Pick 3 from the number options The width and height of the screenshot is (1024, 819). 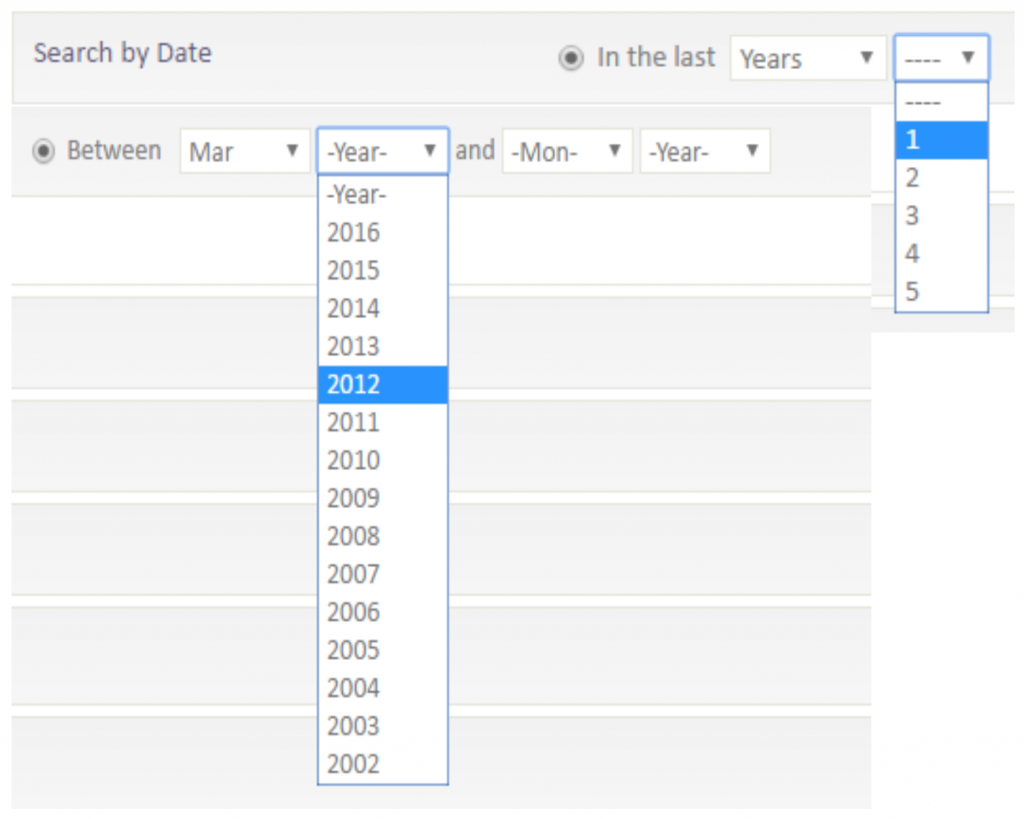pos(941,217)
